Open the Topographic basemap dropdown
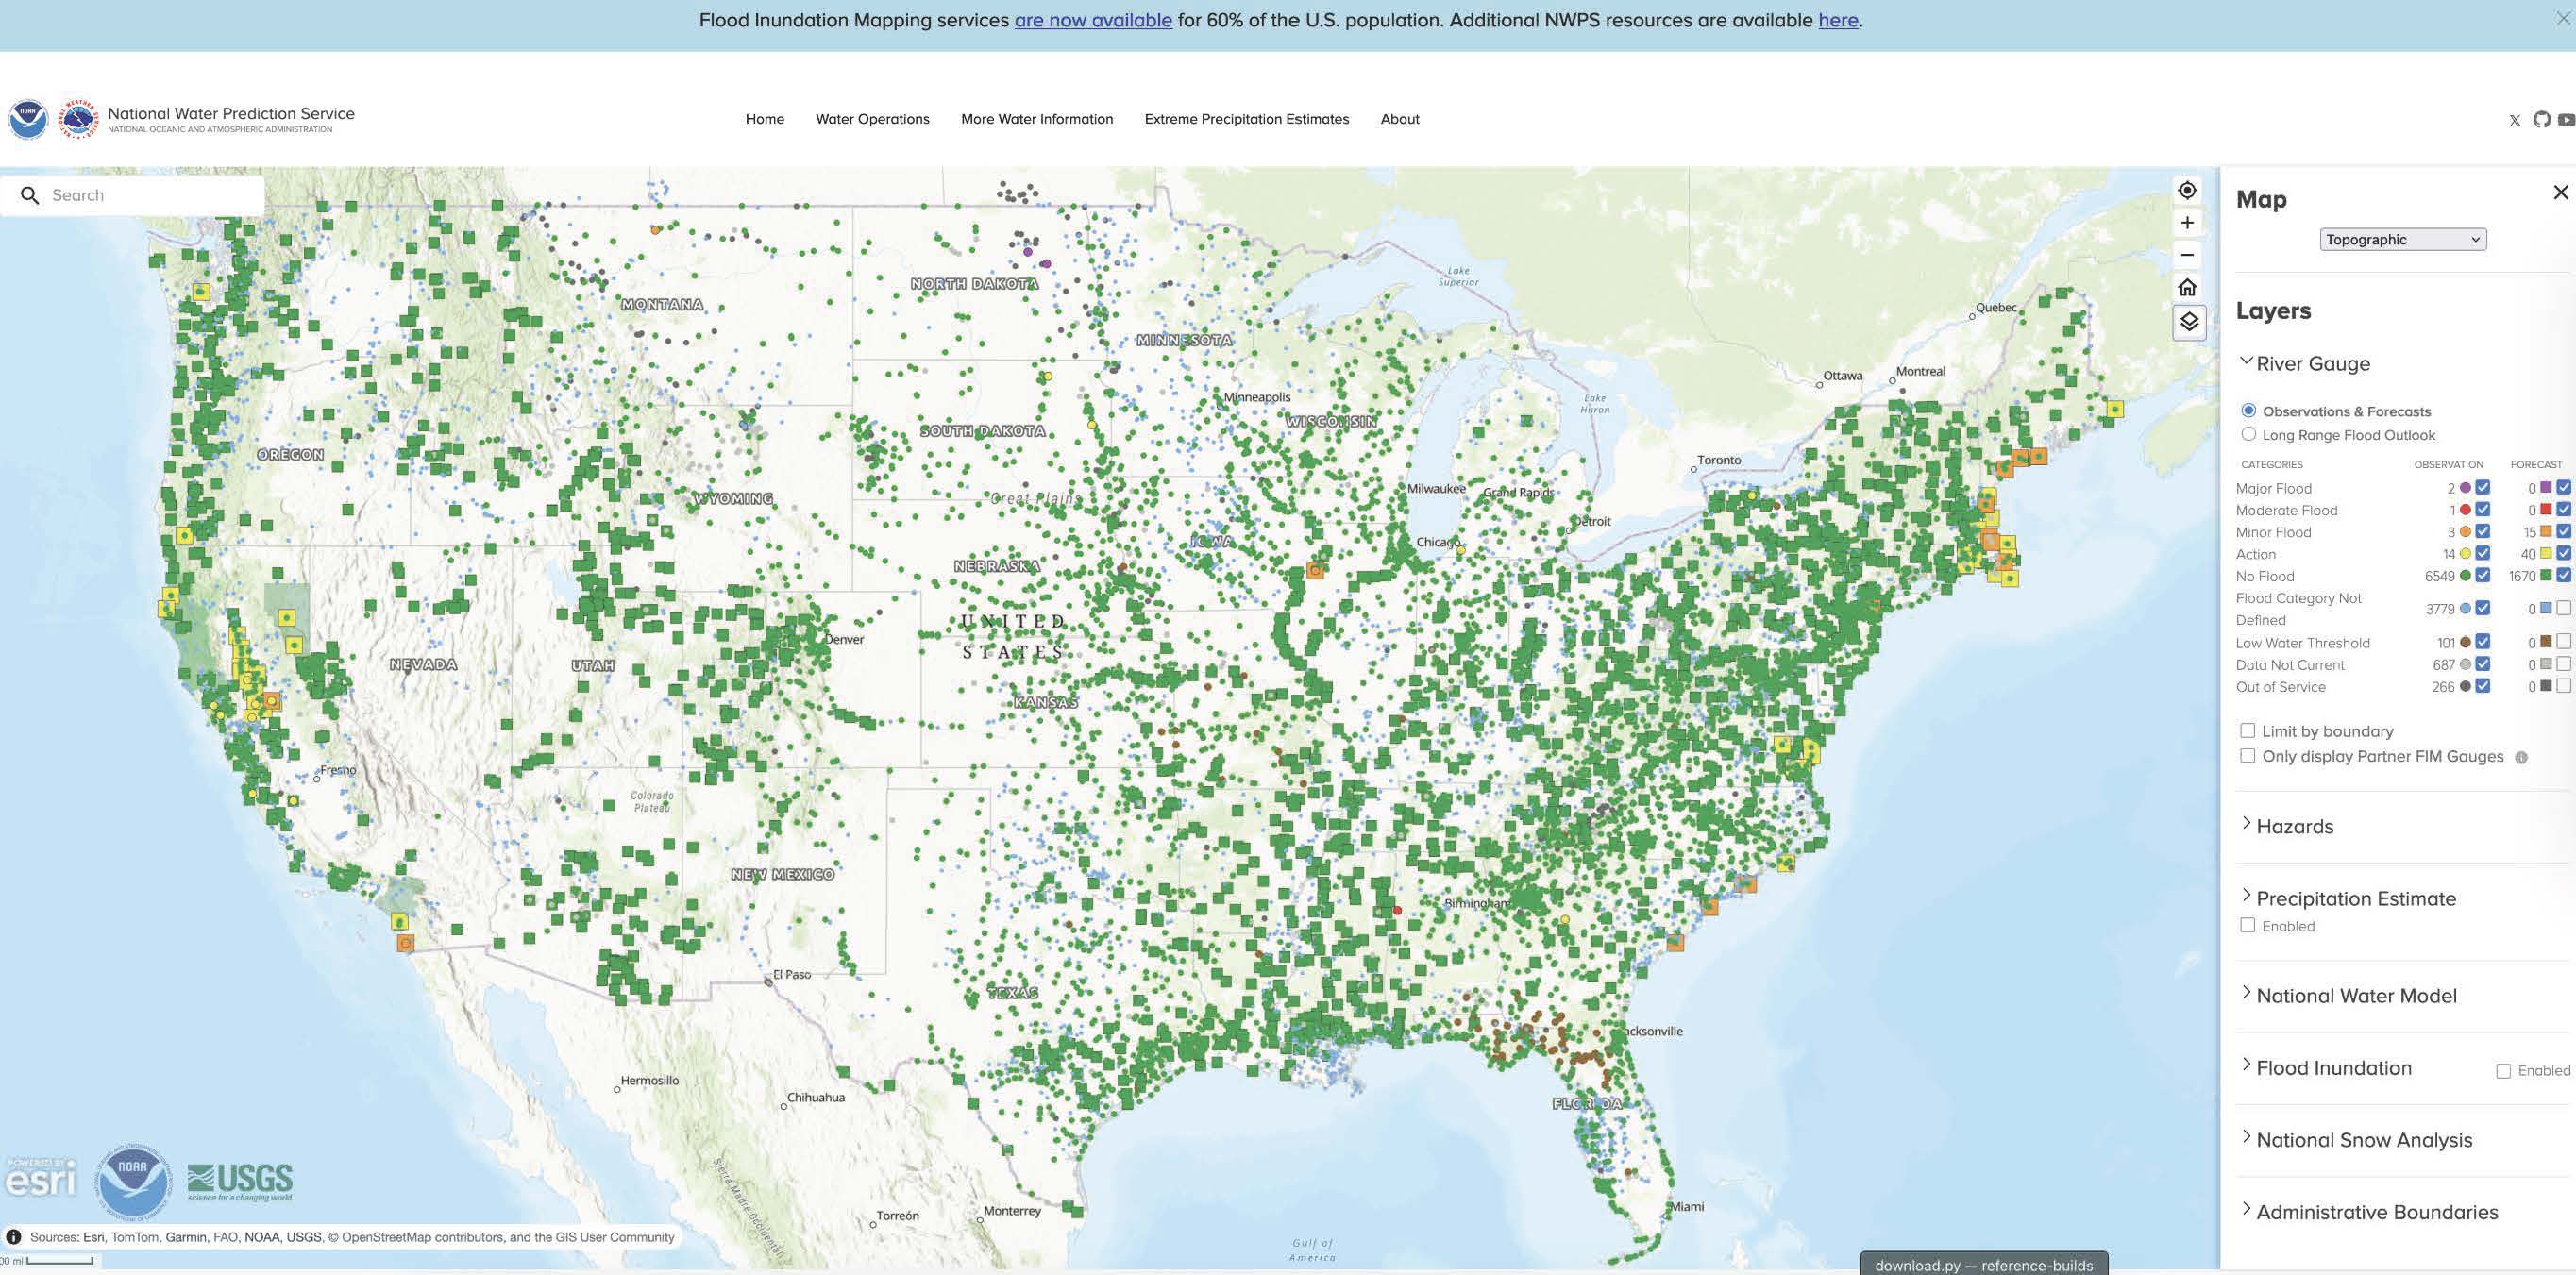Image resolution: width=2576 pixels, height=1275 pixels. [2402, 239]
